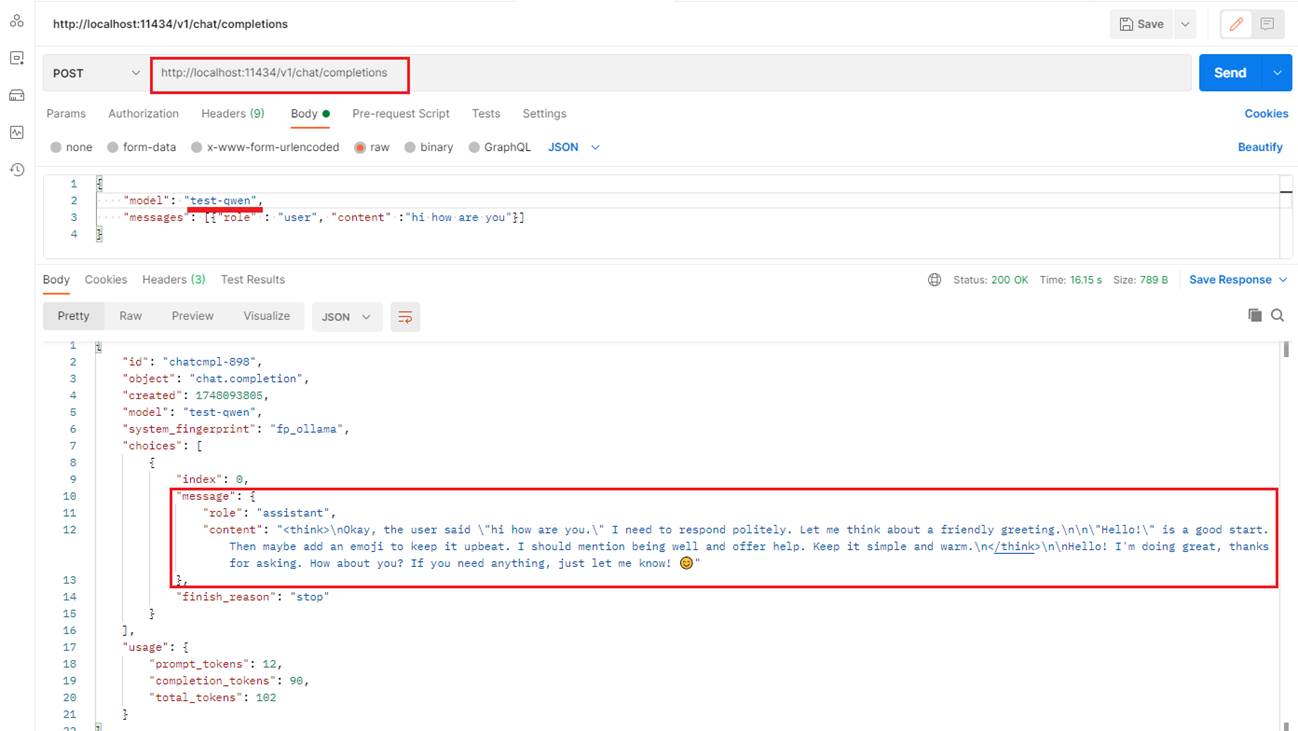Select the Visualize response view
This screenshot has width=1298, height=731.
(266, 316)
